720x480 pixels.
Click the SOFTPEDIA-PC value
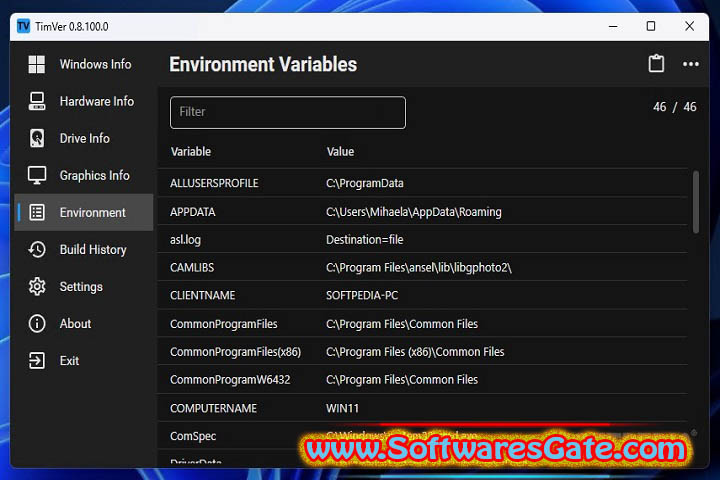coord(362,295)
